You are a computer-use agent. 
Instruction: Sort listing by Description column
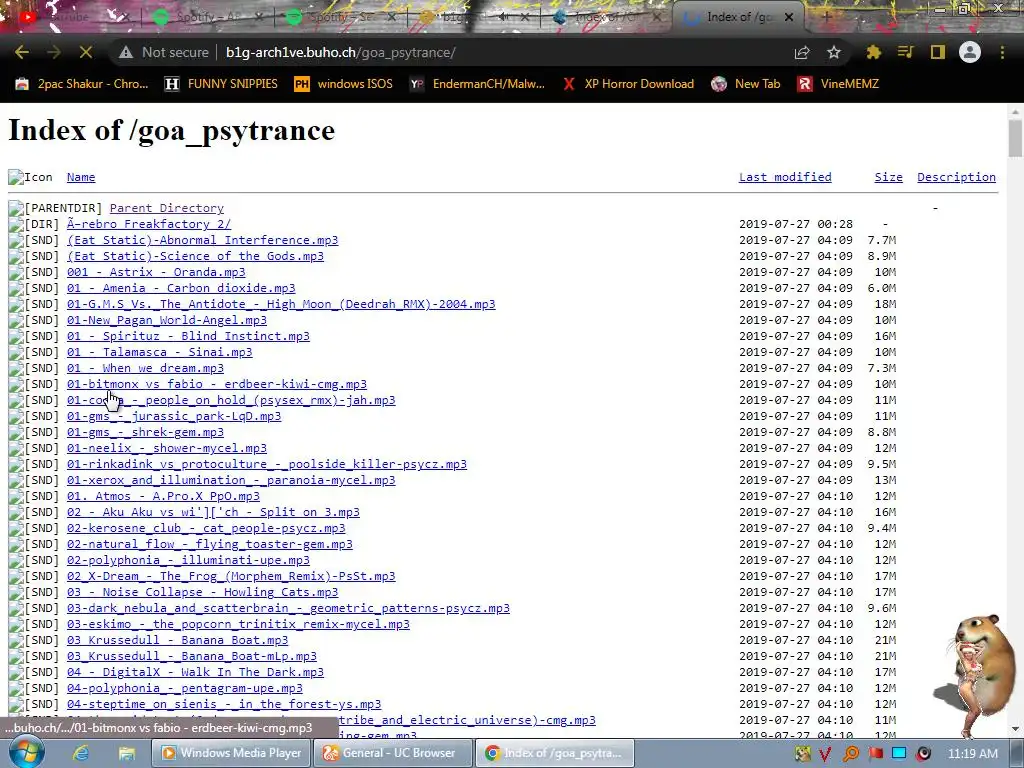(x=956, y=177)
